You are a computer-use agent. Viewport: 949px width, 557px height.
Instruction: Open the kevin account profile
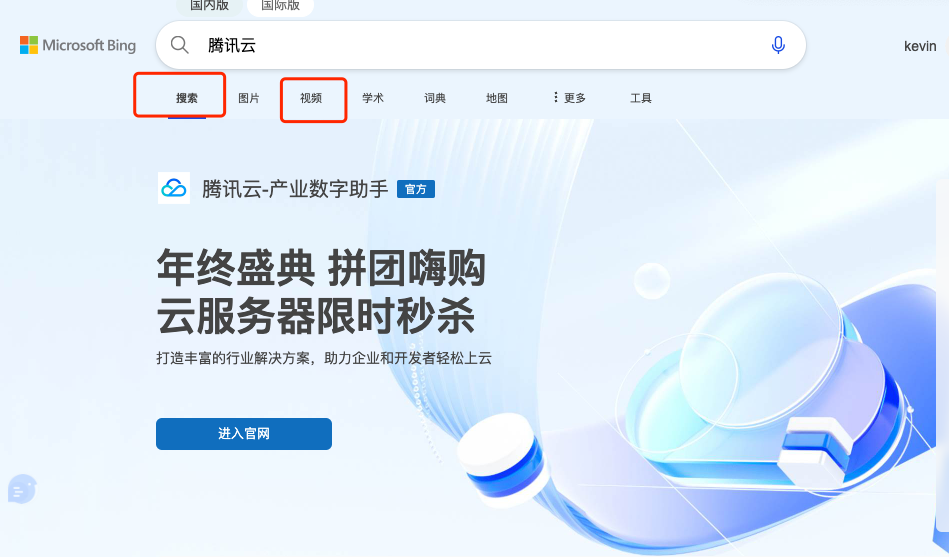coord(920,46)
